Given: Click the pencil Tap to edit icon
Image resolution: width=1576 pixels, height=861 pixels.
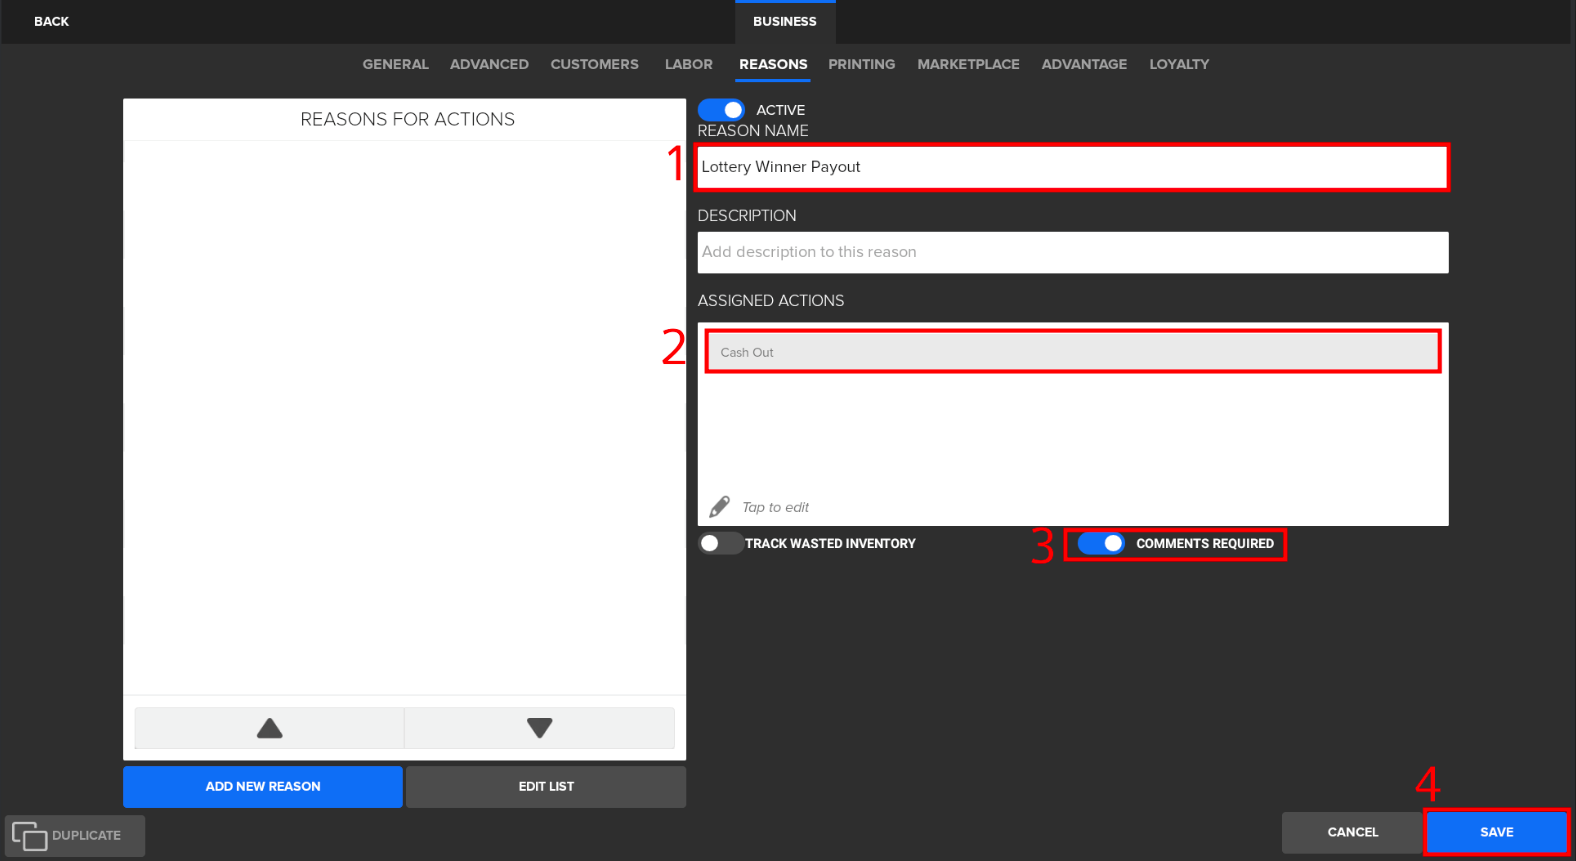Looking at the screenshot, I should point(719,507).
